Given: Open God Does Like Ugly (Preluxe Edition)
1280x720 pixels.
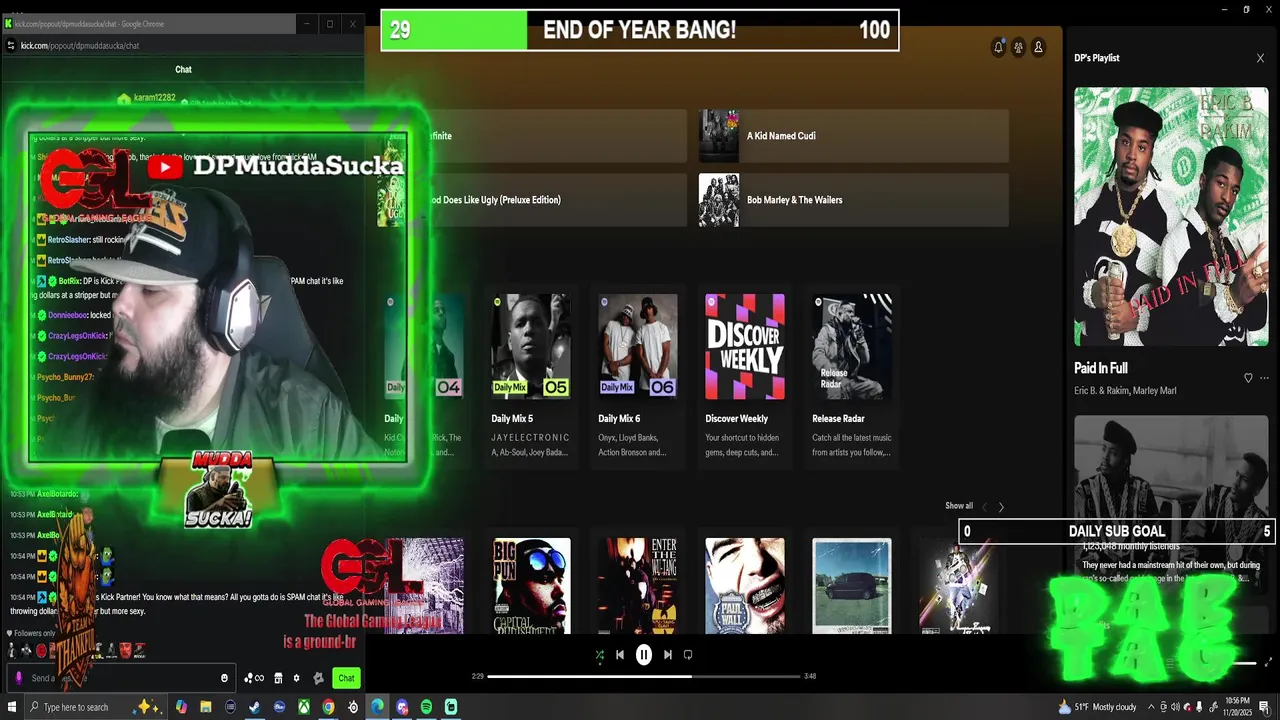Looking at the screenshot, I should pos(532,200).
